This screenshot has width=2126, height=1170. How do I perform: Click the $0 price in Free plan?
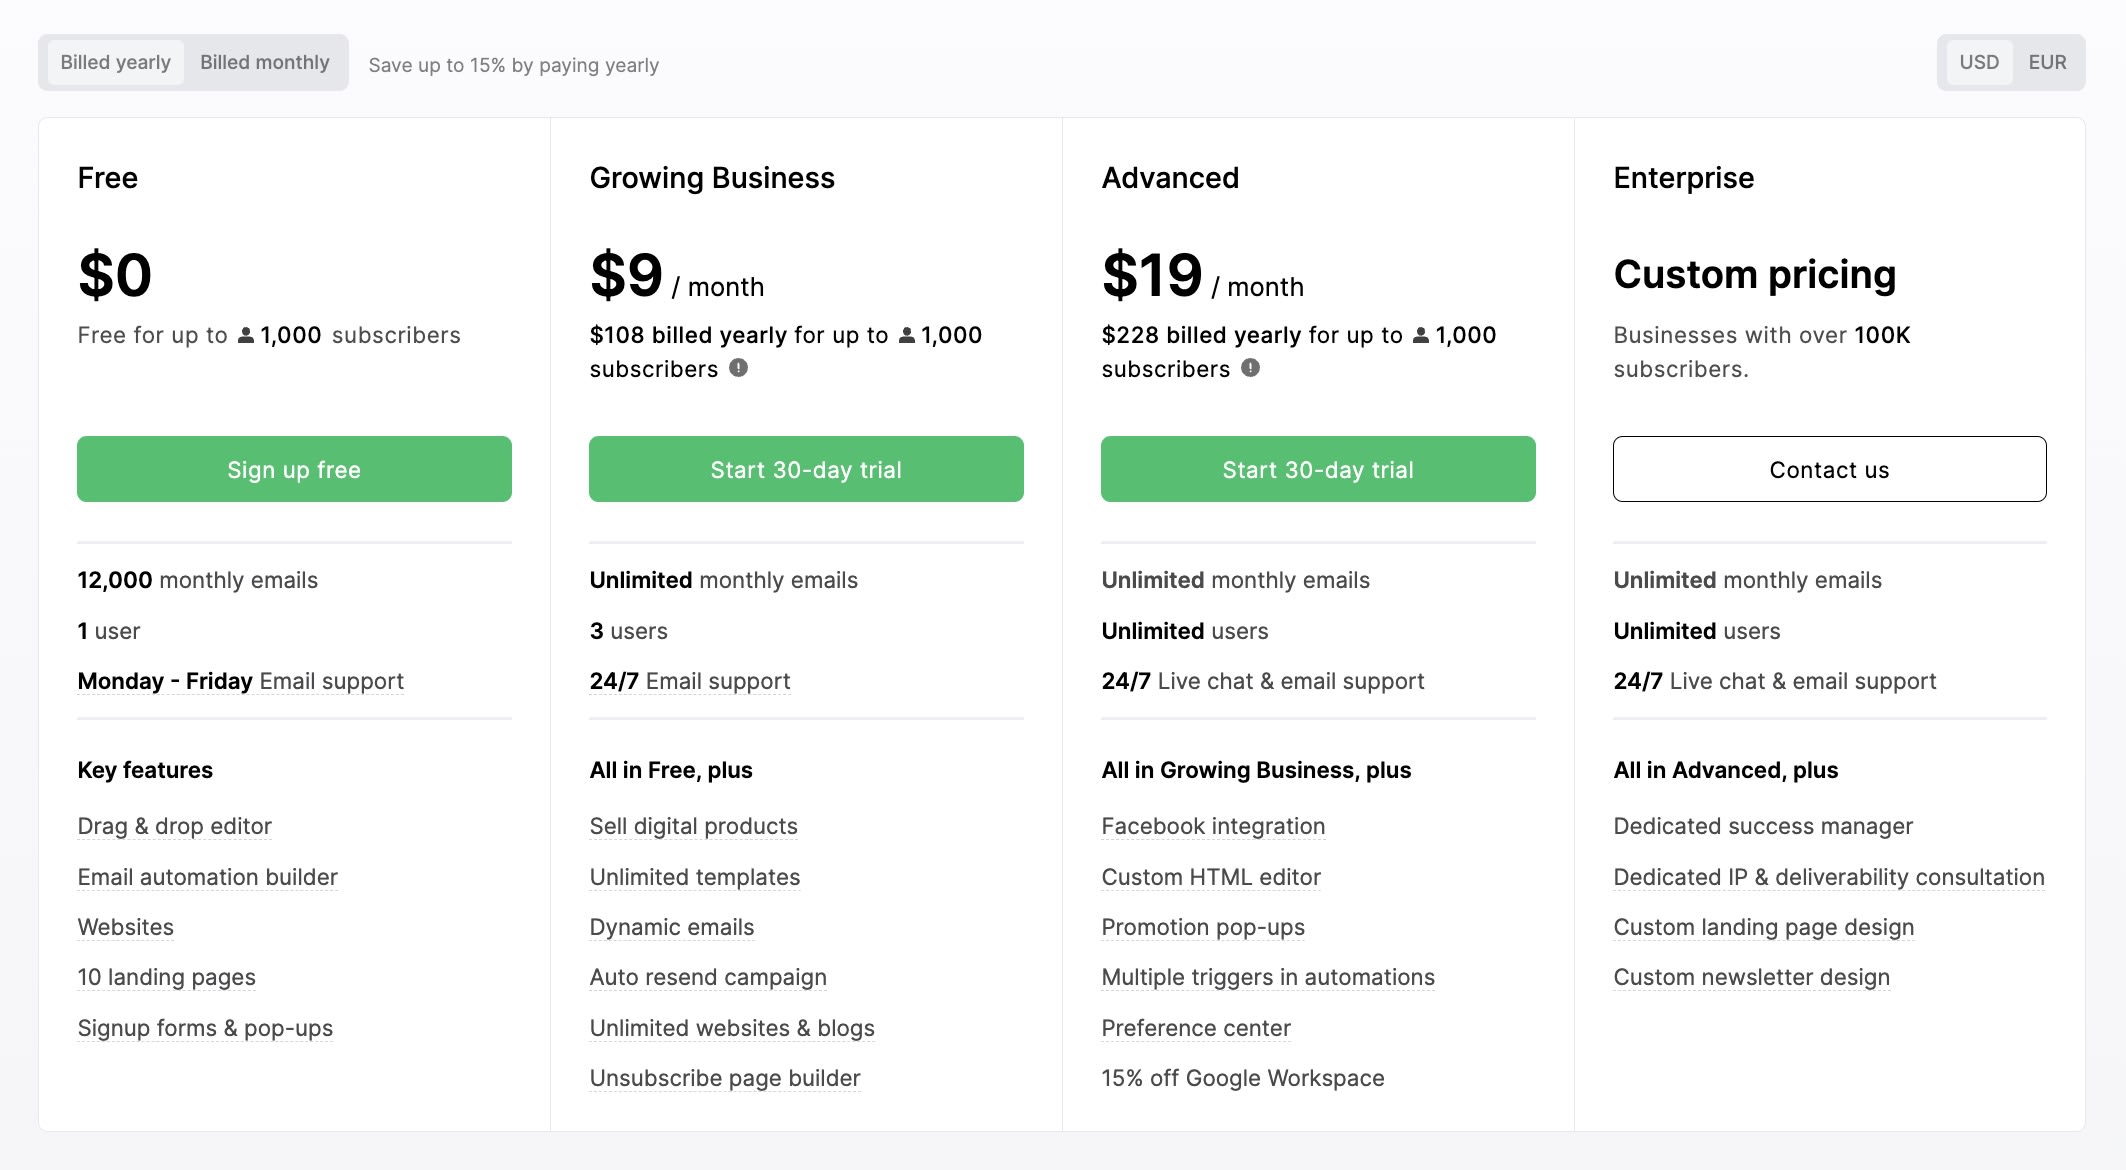[115, 275]
